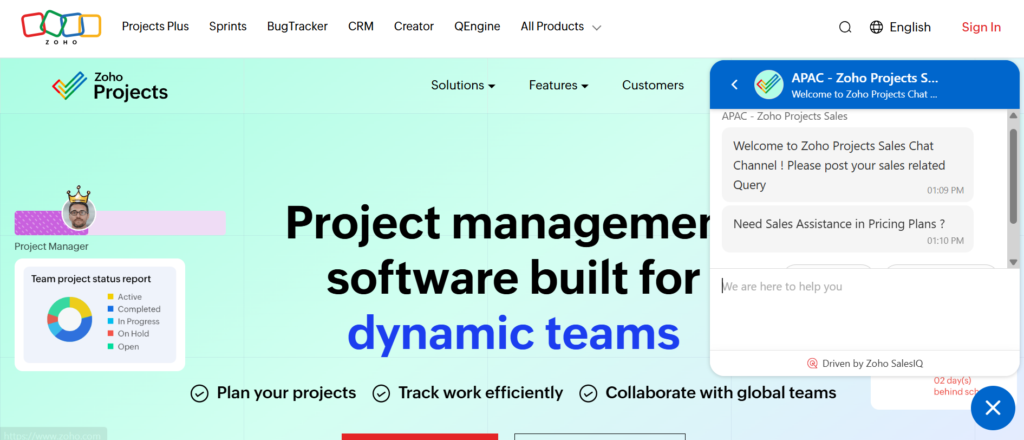
Task: Close the chat with the round X button
Action: (x=992, y=407)
